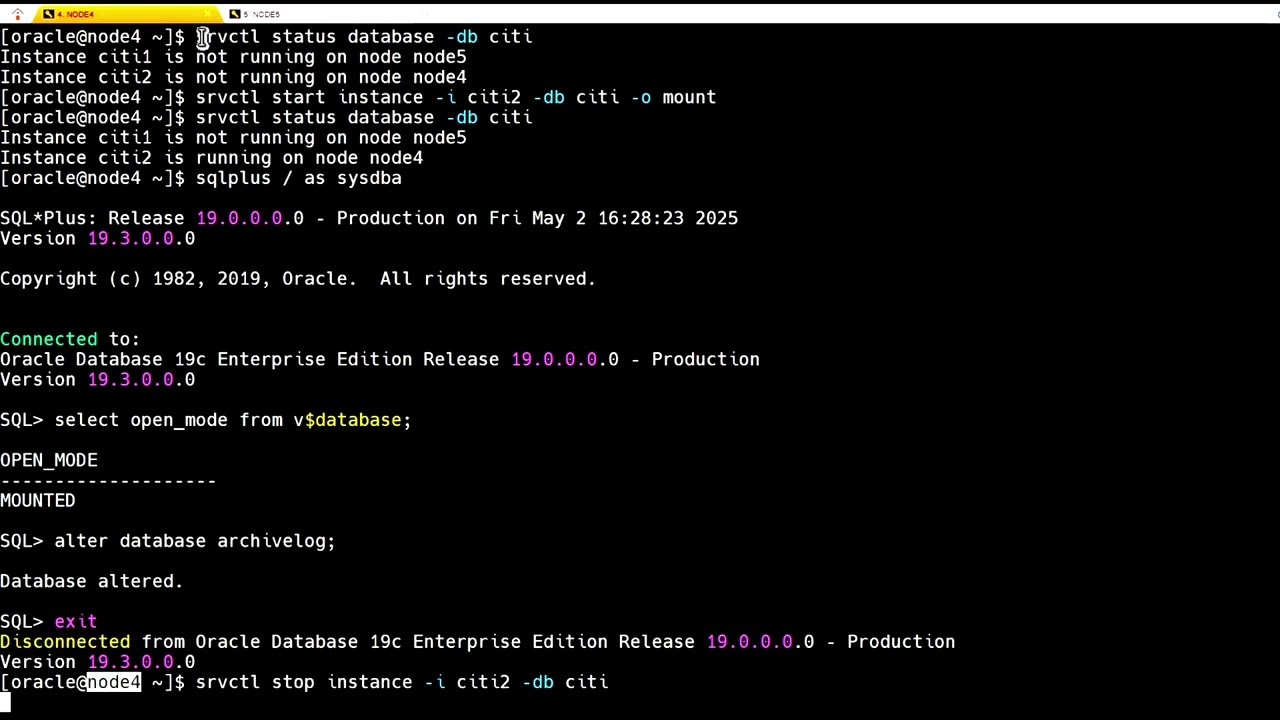Click the 'MOUNTED' result value
Viewport: 1280px width, 720px height.
38,500
